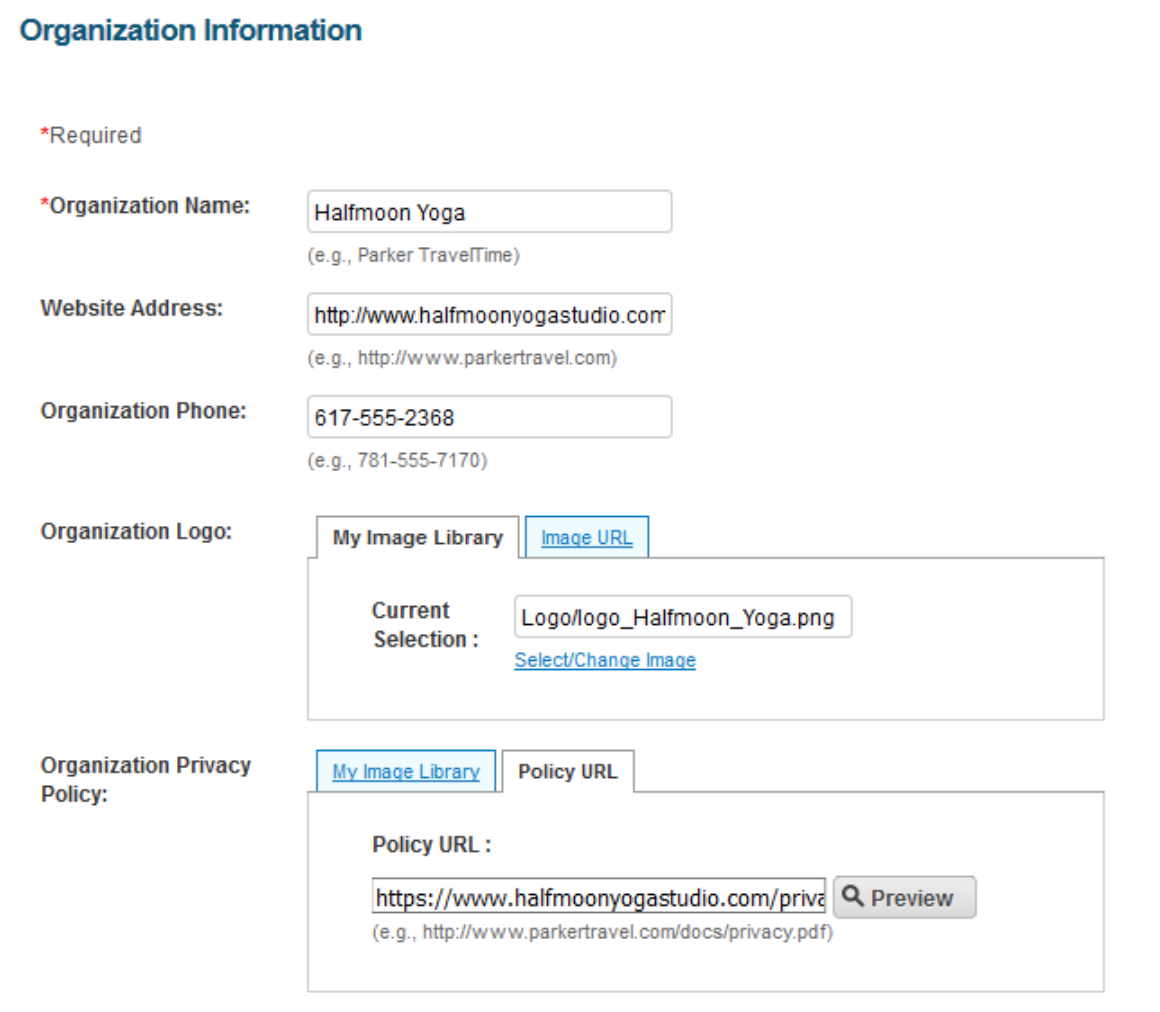
Task: Open the Select/Change Image link
Action: tap(605, 660)
